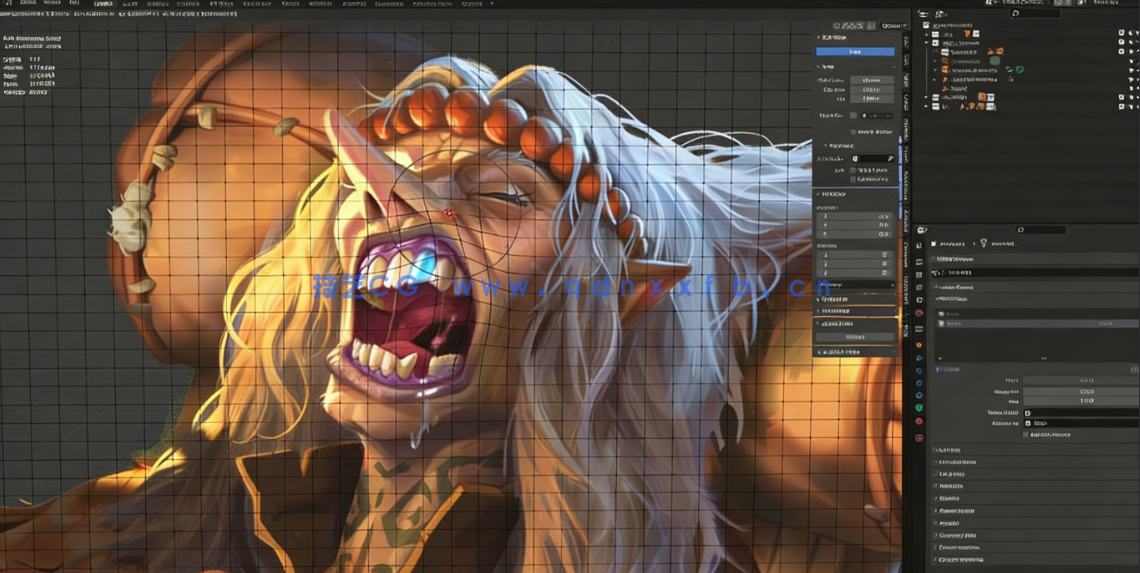Open the green Object Data properties tab
Viewport: 1140px width, 573px height.
919,408
